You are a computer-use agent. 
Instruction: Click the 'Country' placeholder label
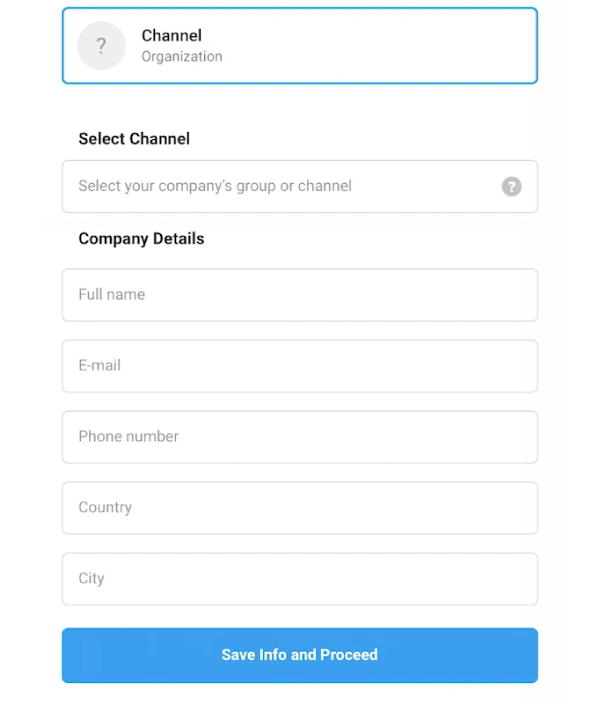105,507
